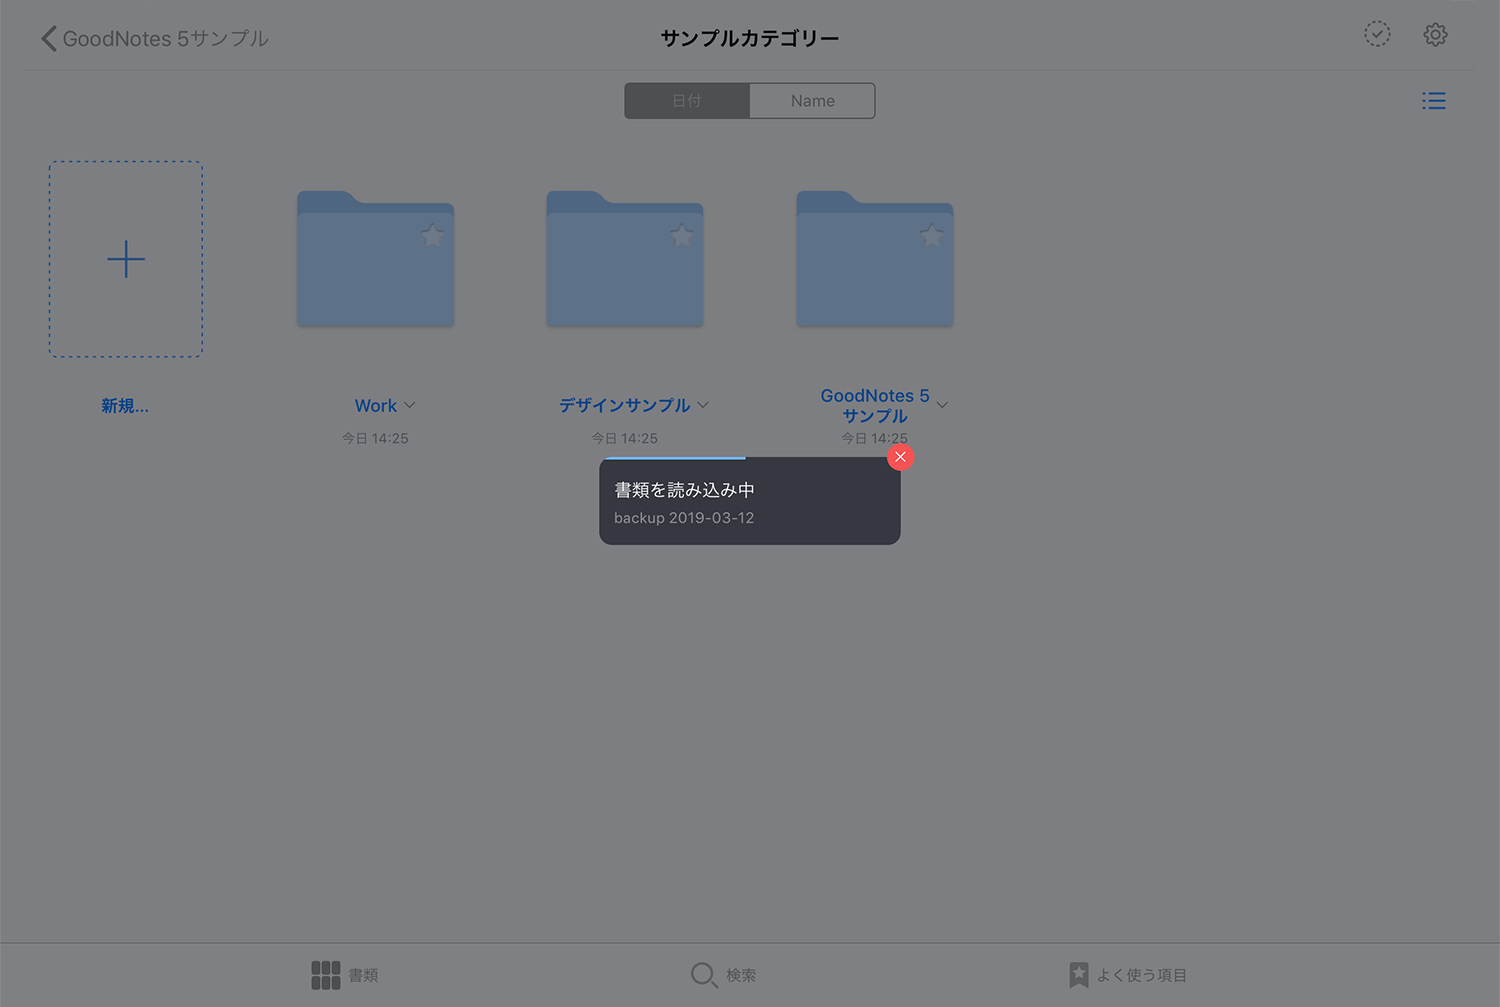
Task: Click the backup 2019-03-12 filename text
Action: point(684,518)
